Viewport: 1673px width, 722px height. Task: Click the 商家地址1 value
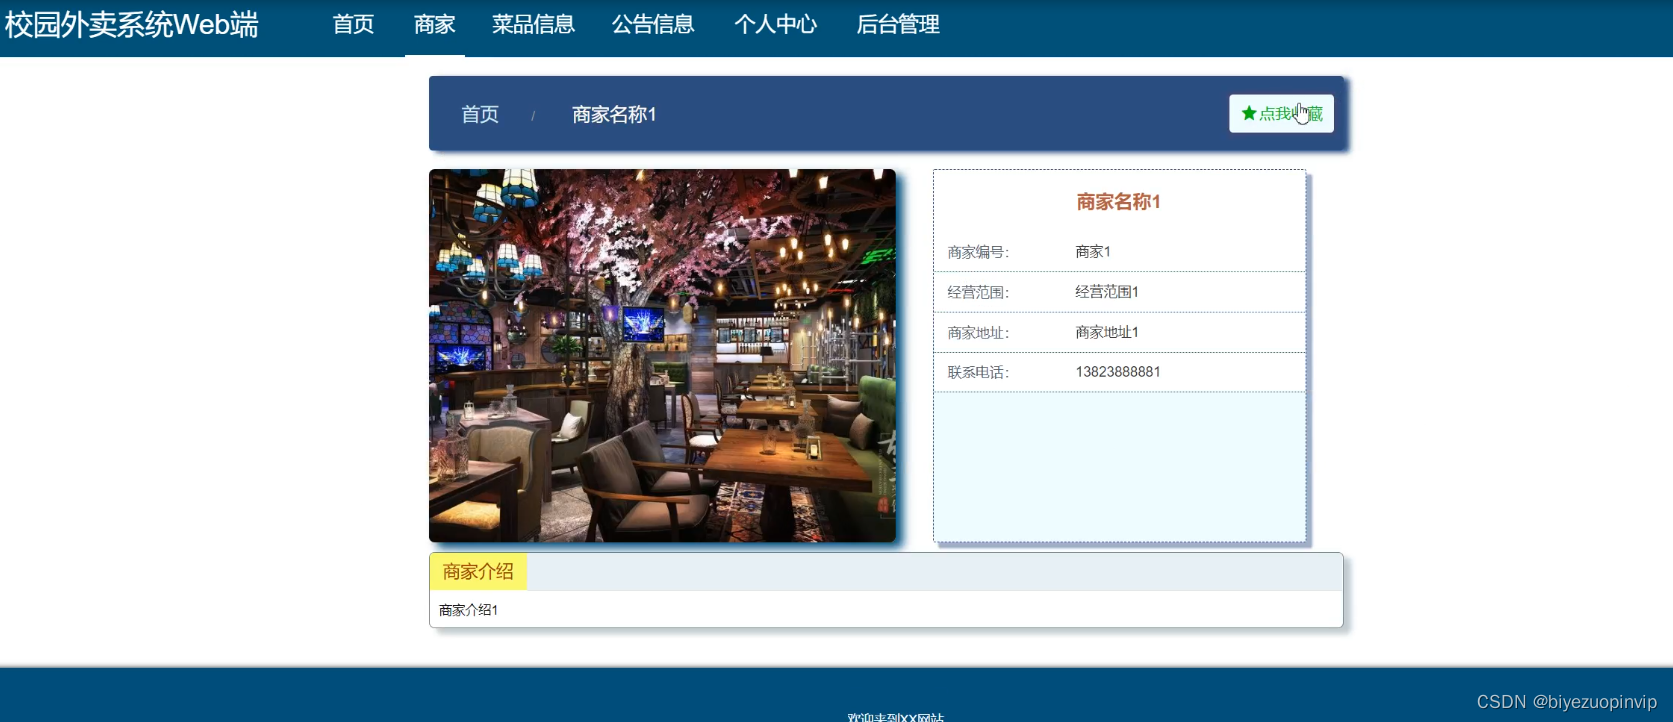1107,332
